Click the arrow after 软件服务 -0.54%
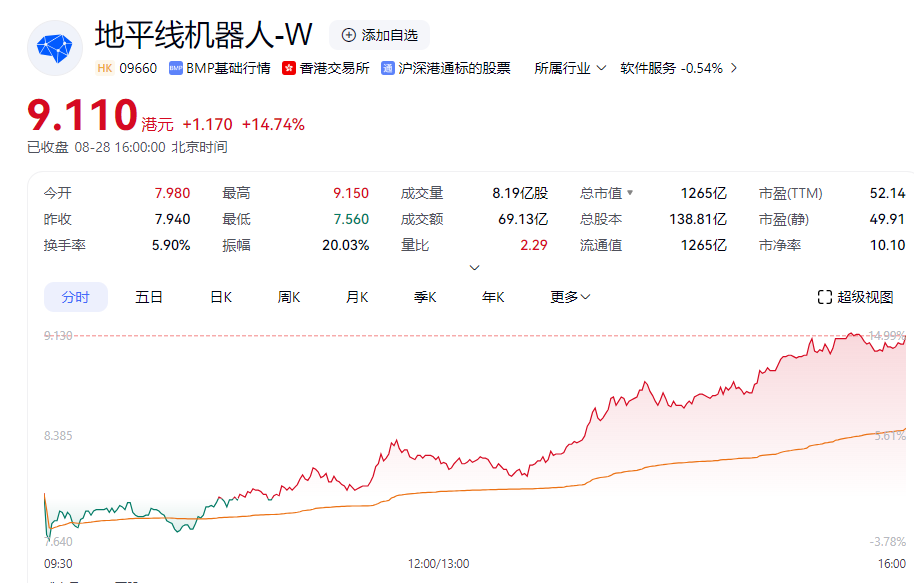 point(734,68)
